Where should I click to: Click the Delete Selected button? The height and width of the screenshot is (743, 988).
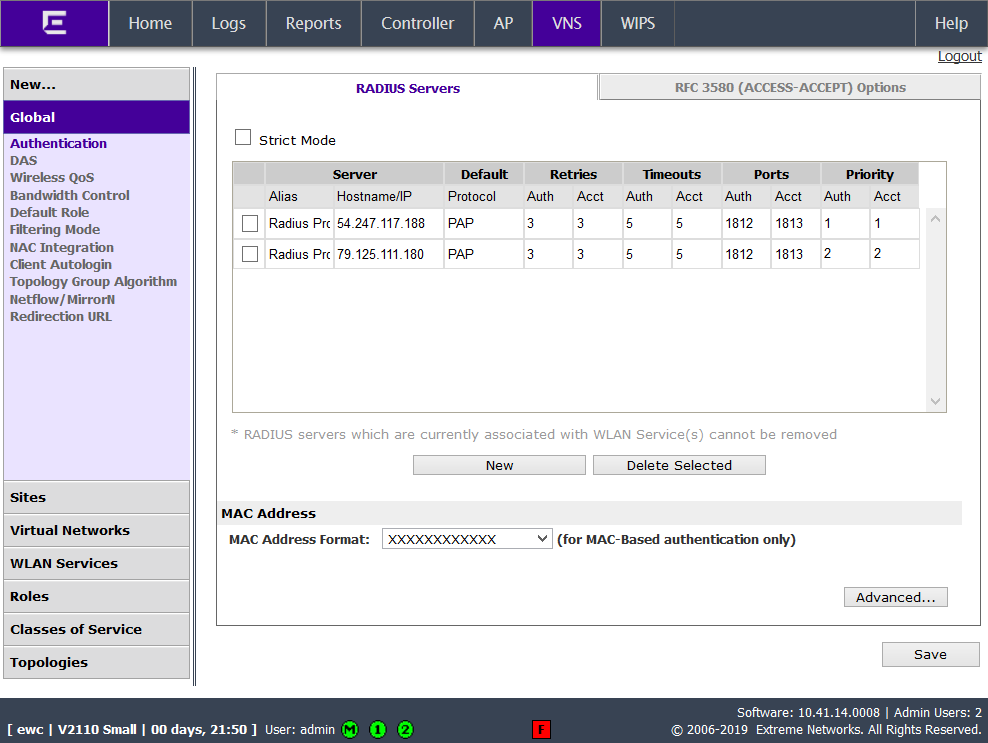point(679,465)
